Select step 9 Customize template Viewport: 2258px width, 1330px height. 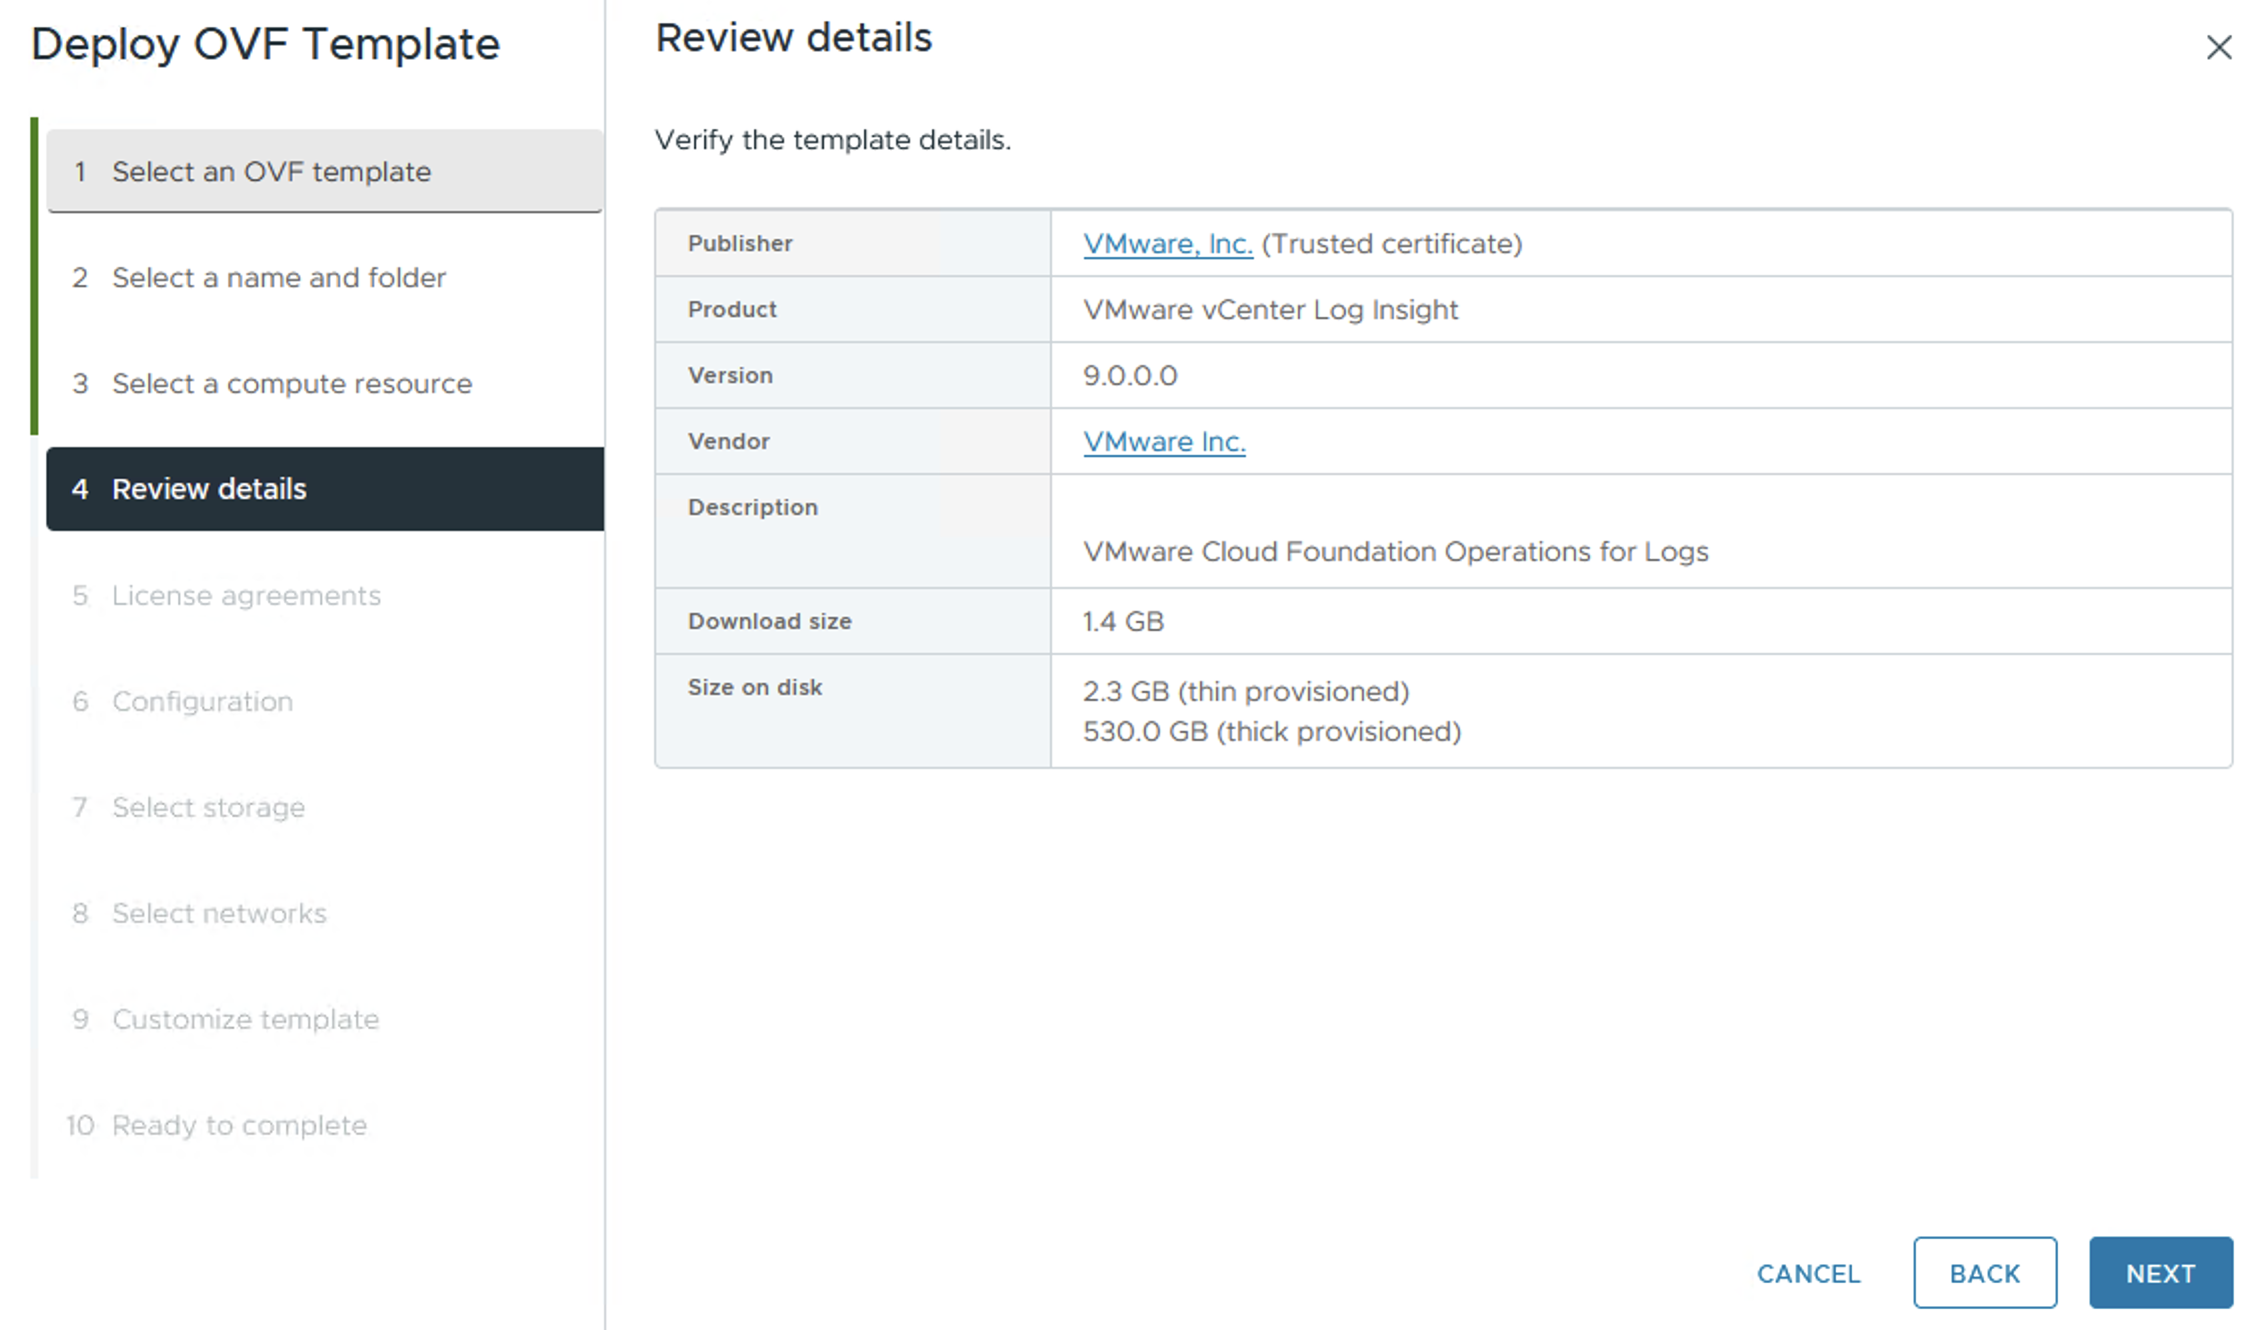(x=245, y=1019)
